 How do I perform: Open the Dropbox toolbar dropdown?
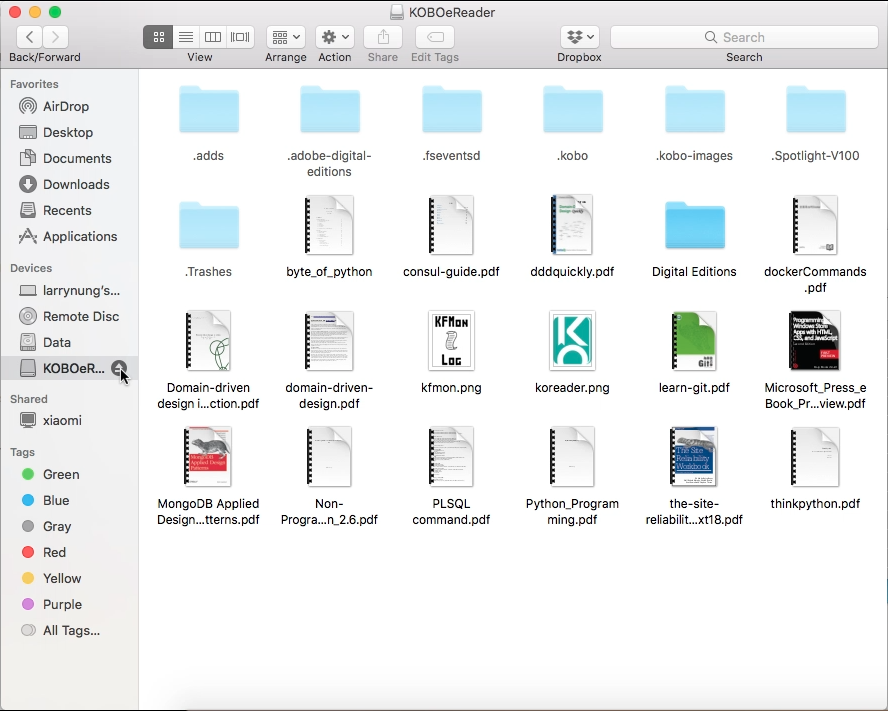(580, 37)
